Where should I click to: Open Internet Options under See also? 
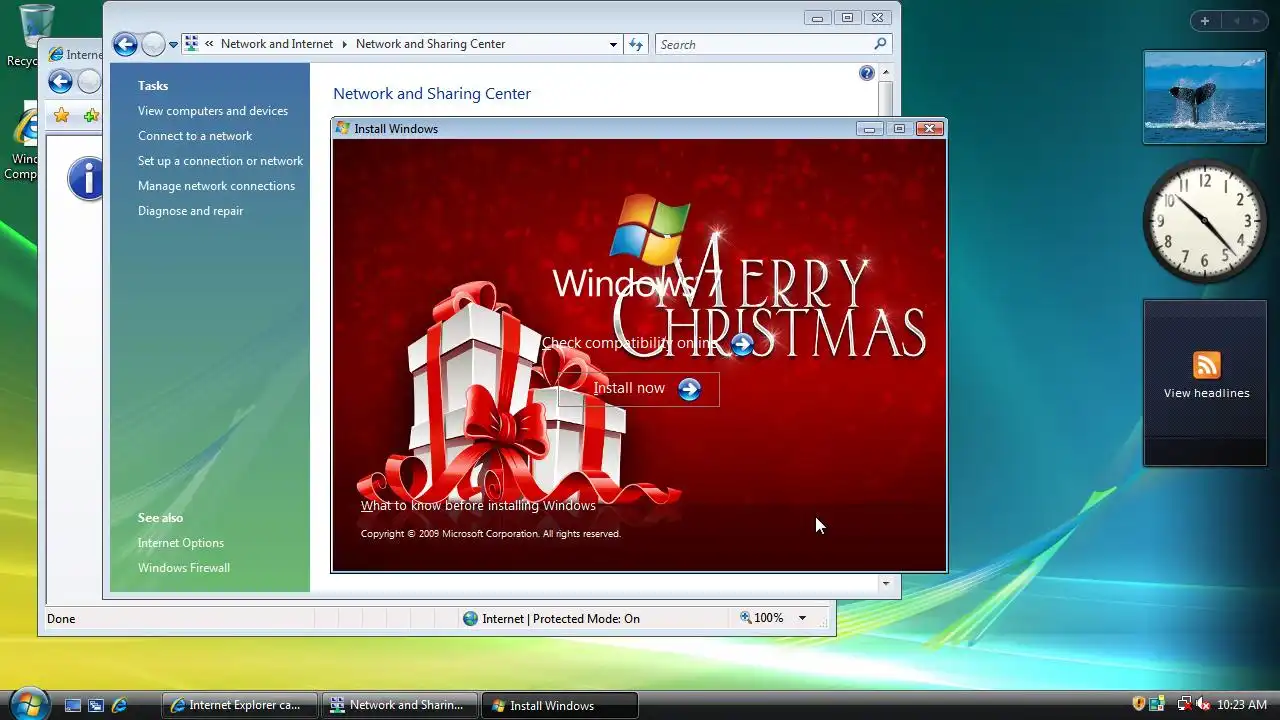[x=181, y=543]
